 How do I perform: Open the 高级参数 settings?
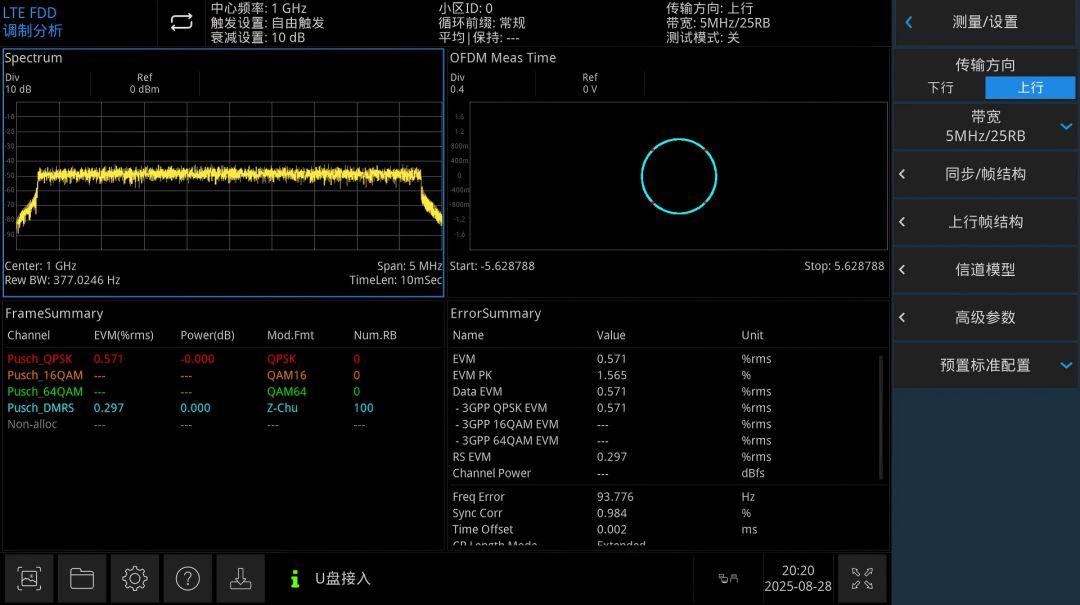pyautogui.click(x=985, y=318)
